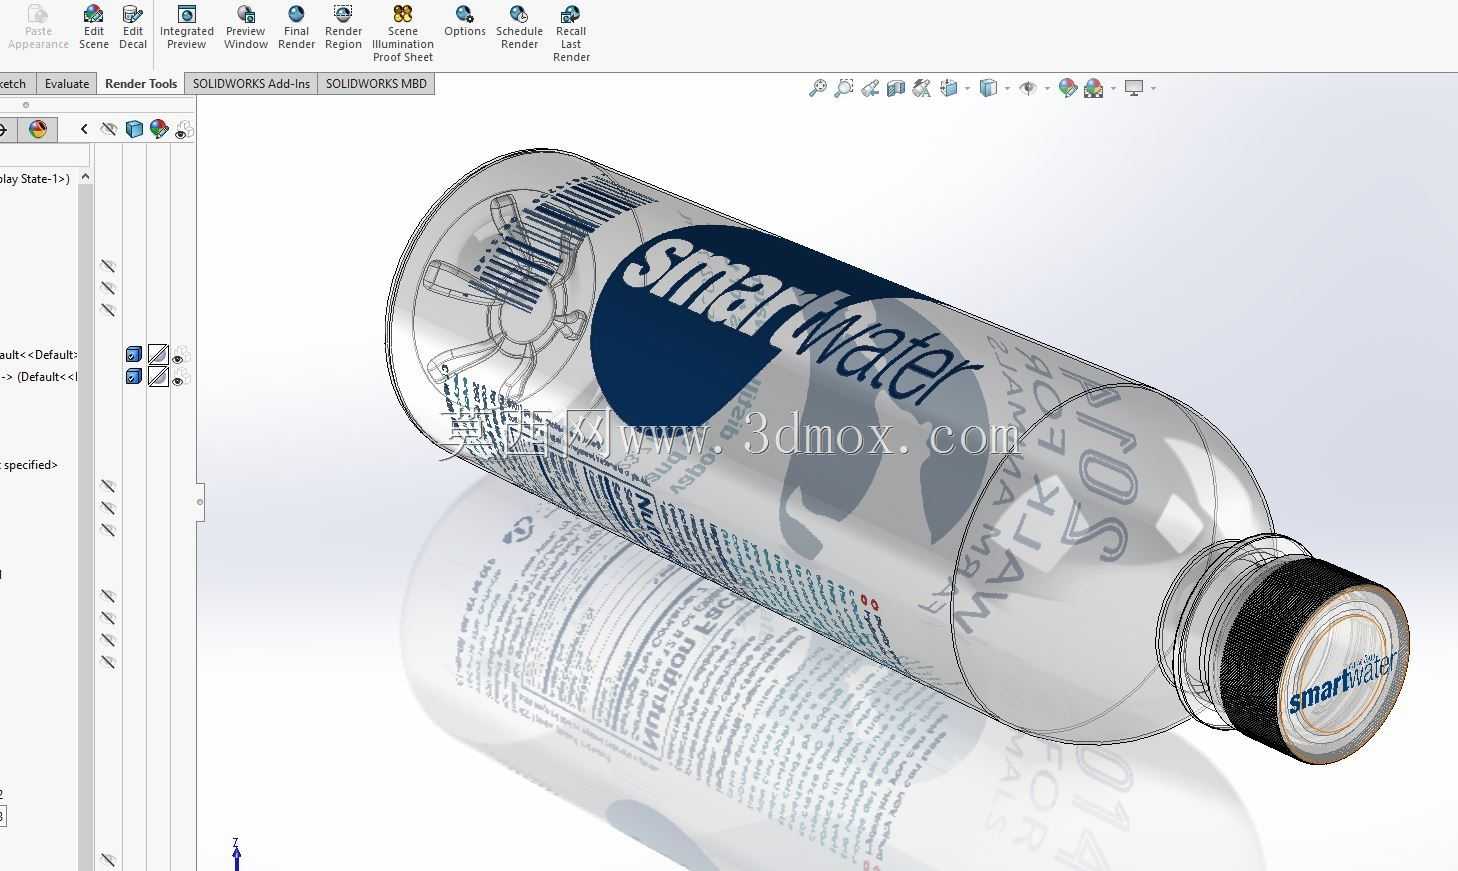Open the SOLIDWORKS MBD tab
Viewport: 1458px width, 871px height.
click(x=376, y=84)
